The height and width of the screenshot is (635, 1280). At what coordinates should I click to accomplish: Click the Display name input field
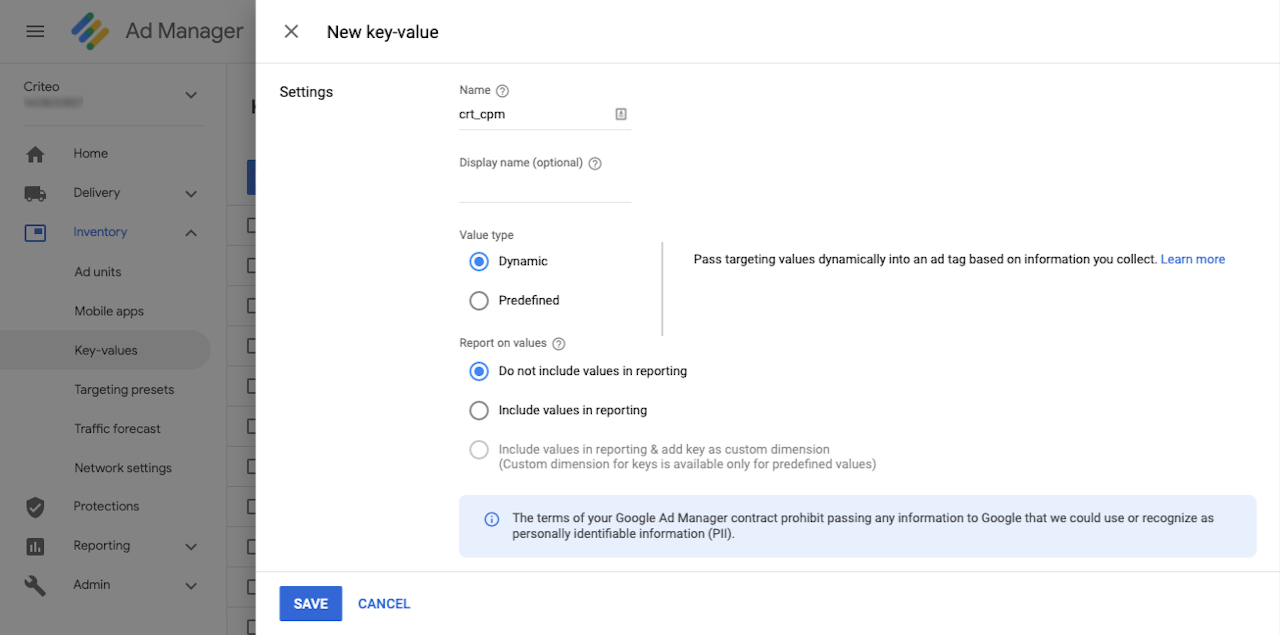[545, 188]
